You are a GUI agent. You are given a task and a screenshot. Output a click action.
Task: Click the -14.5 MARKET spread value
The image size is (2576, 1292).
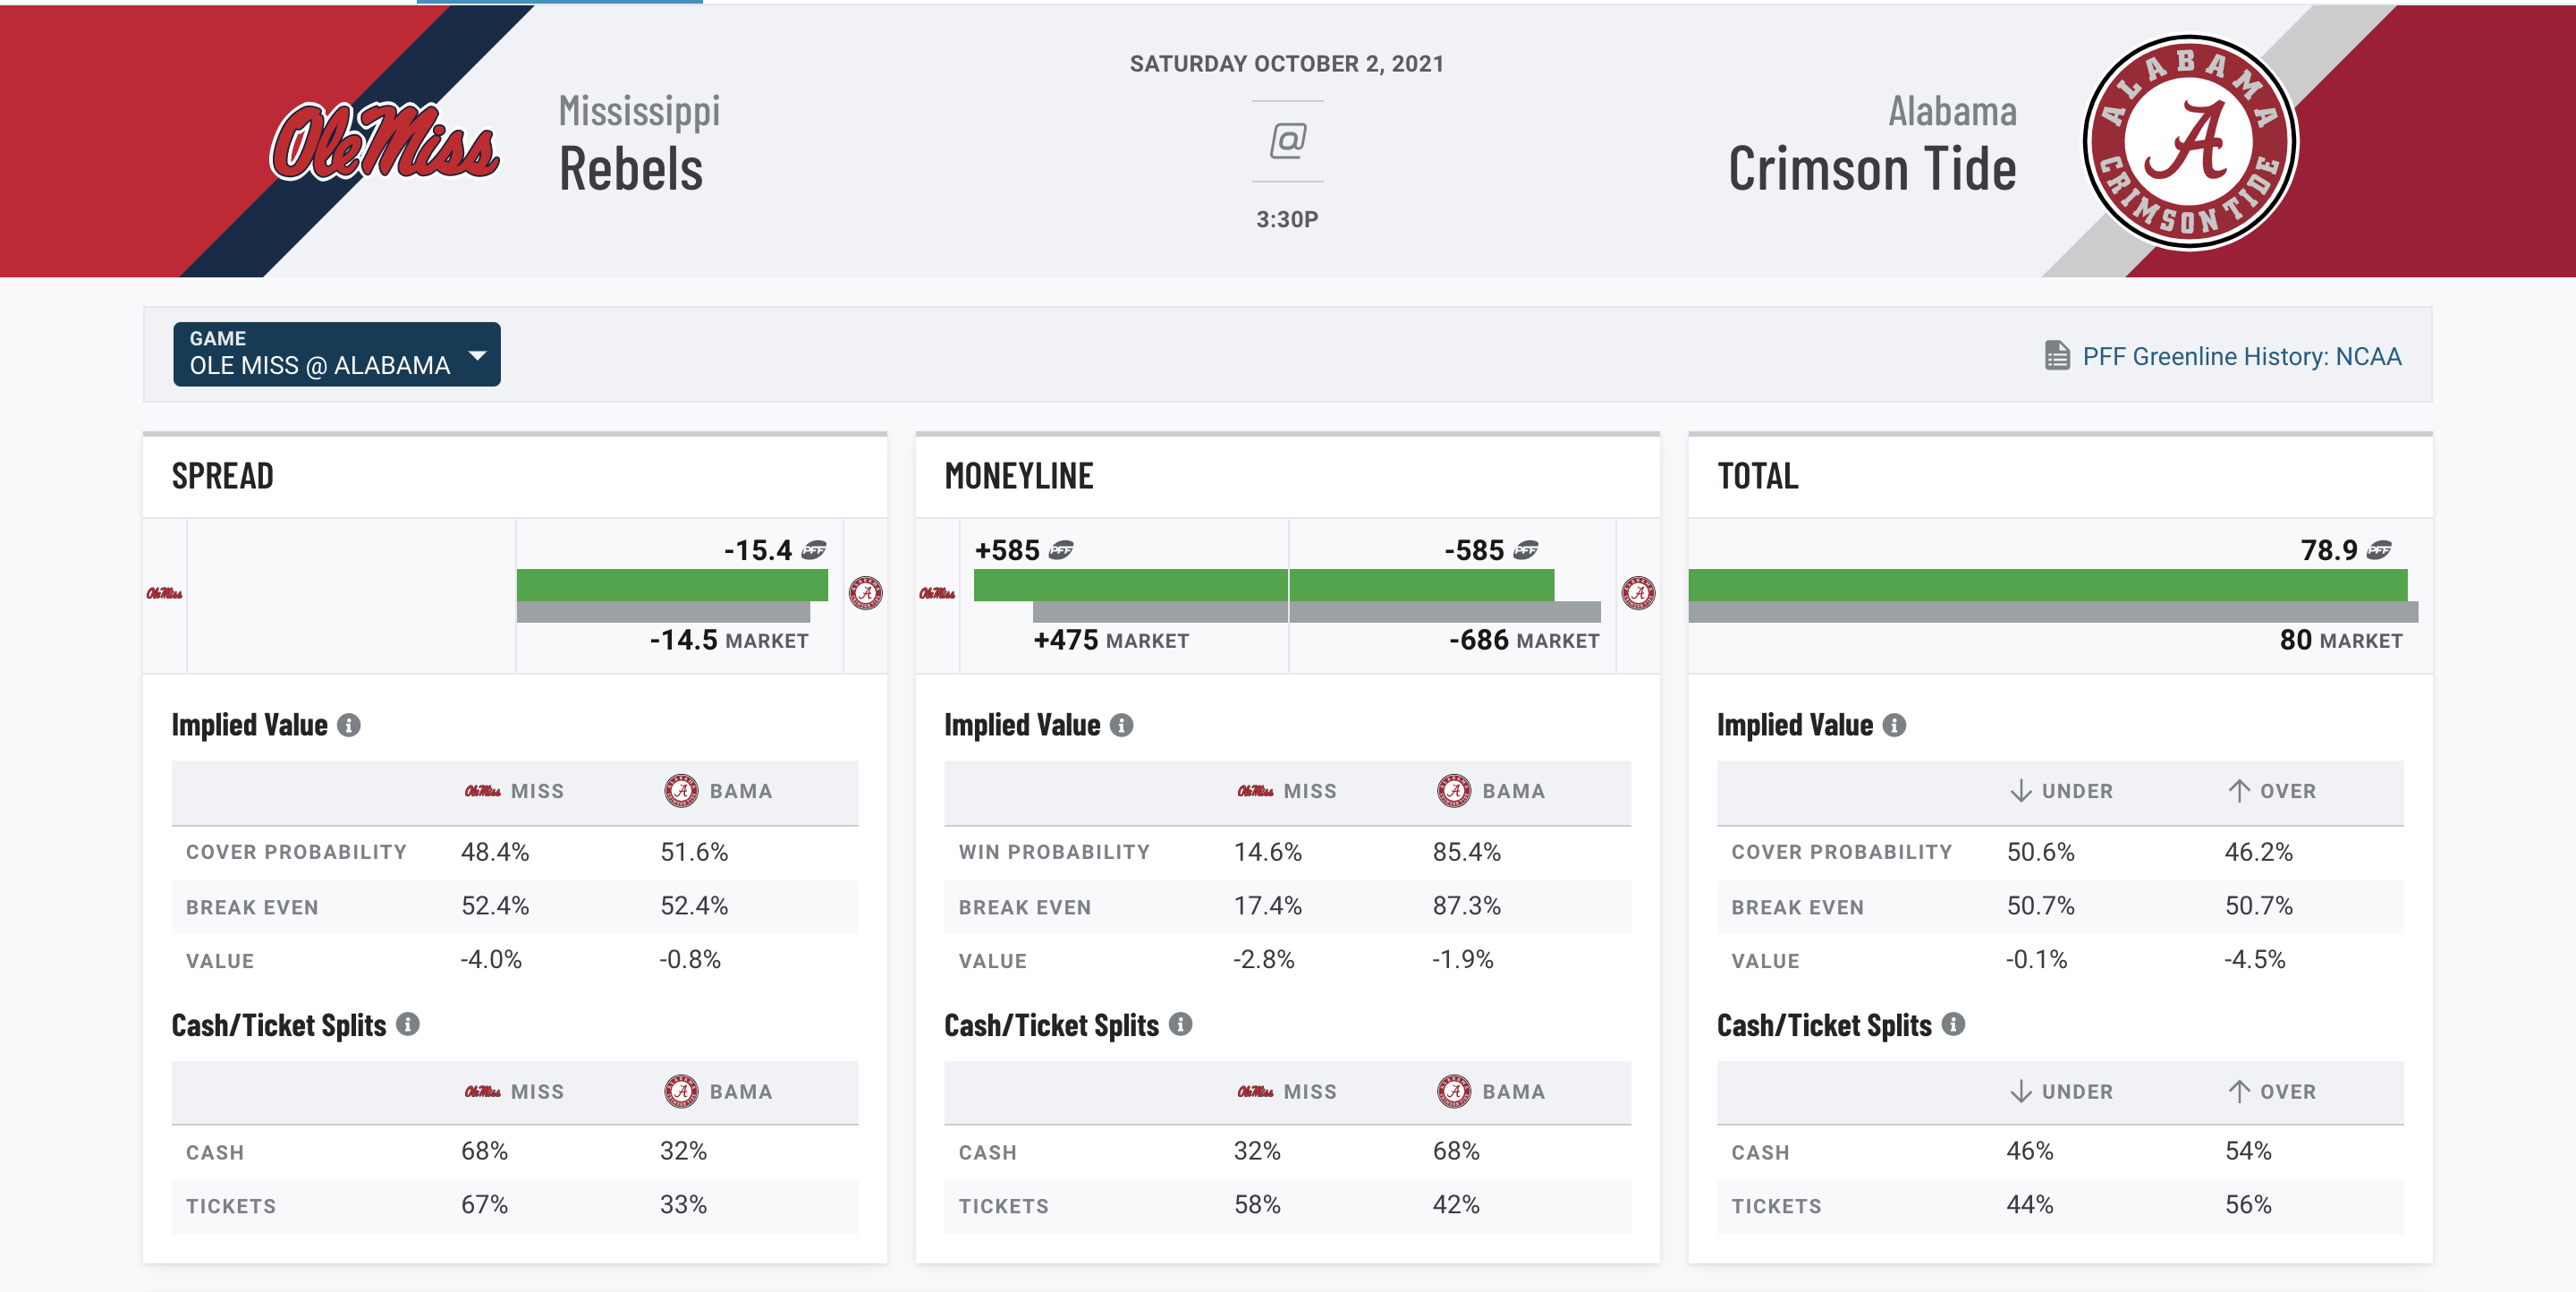pos(729,640)
